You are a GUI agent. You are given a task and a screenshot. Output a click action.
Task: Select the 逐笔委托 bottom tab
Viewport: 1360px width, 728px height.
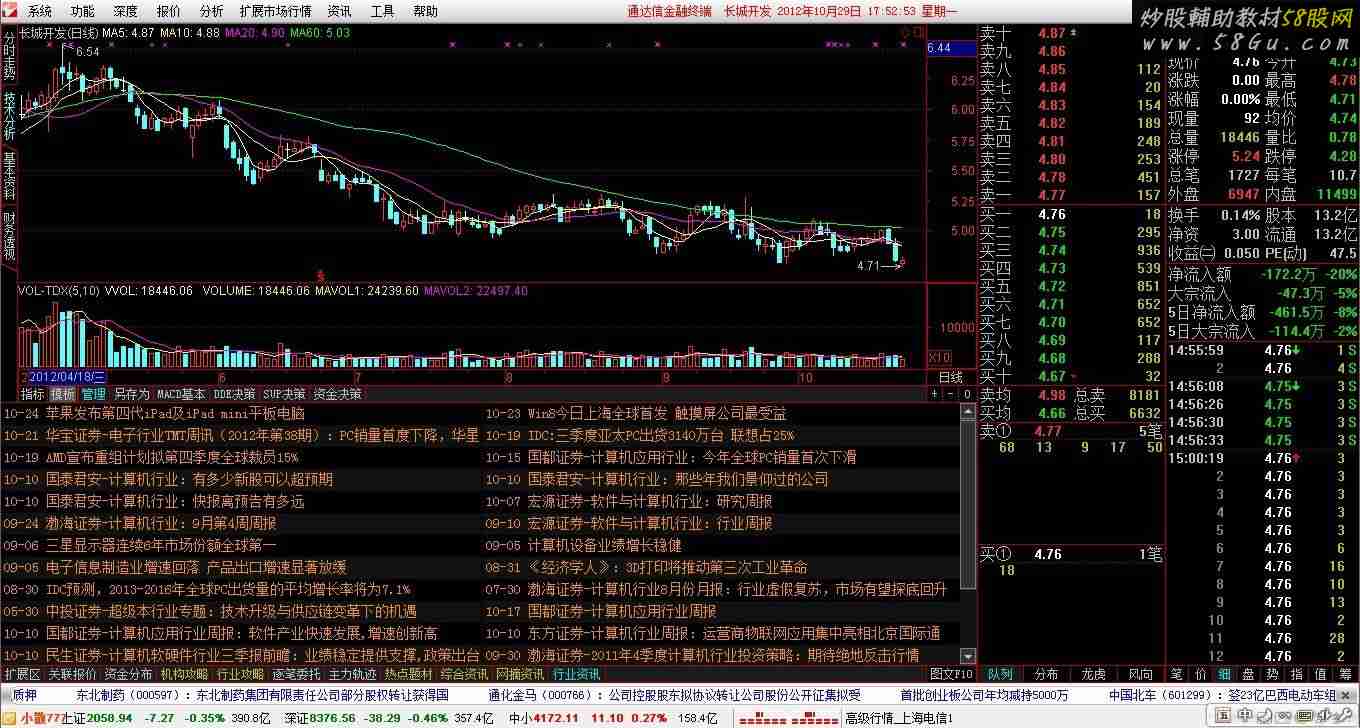(296, 674)
